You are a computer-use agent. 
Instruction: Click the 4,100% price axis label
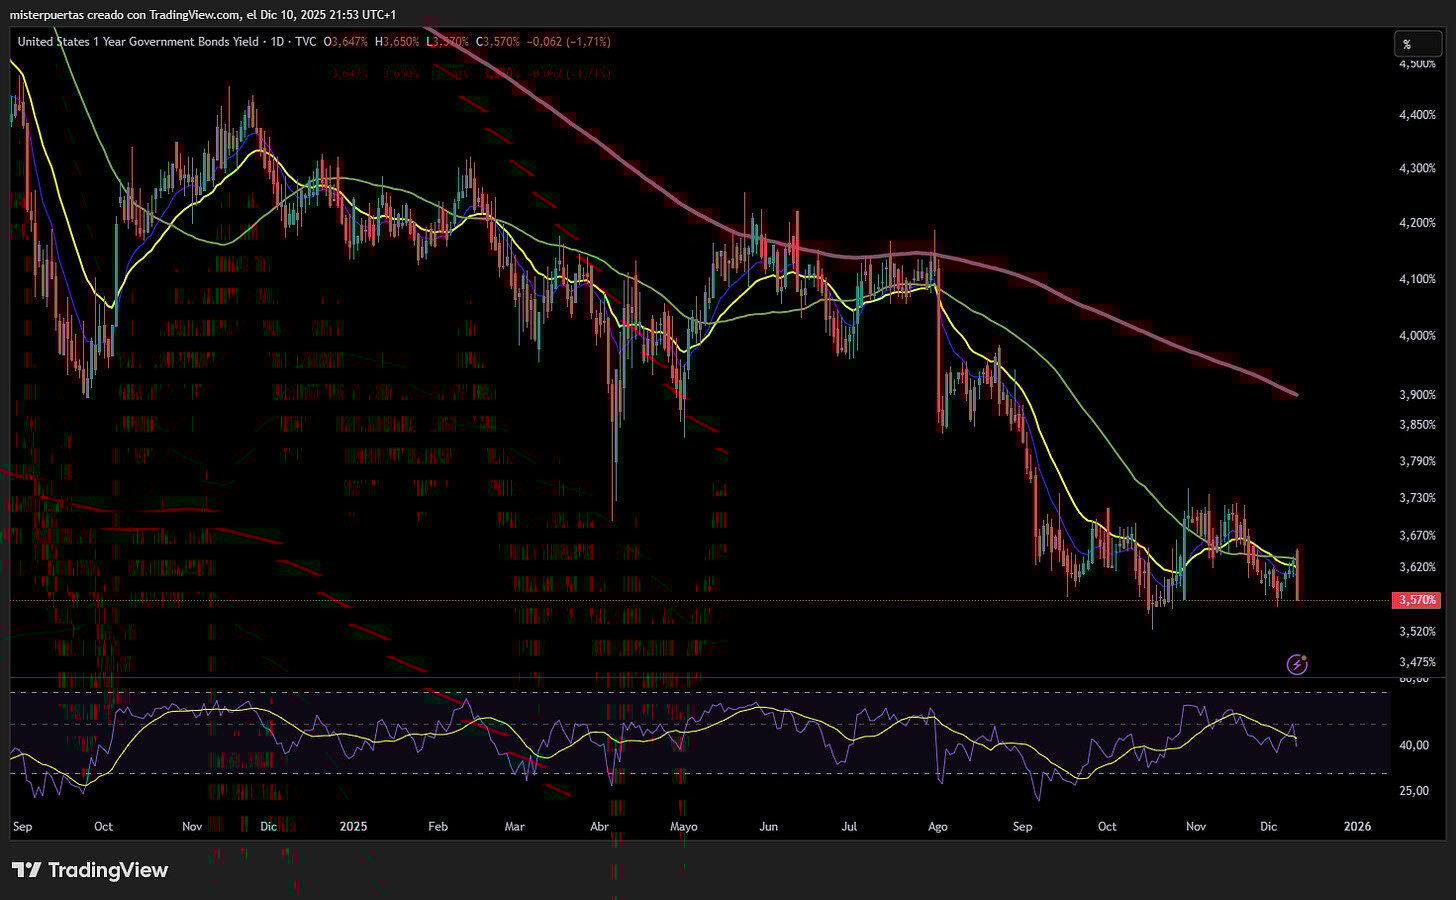[x=1417, y=279]
